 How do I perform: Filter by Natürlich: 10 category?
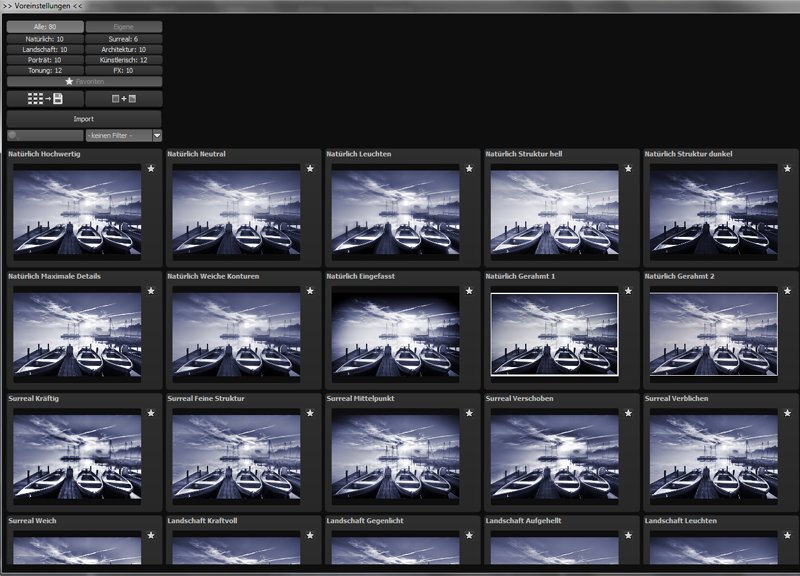[x=45, y=39]
